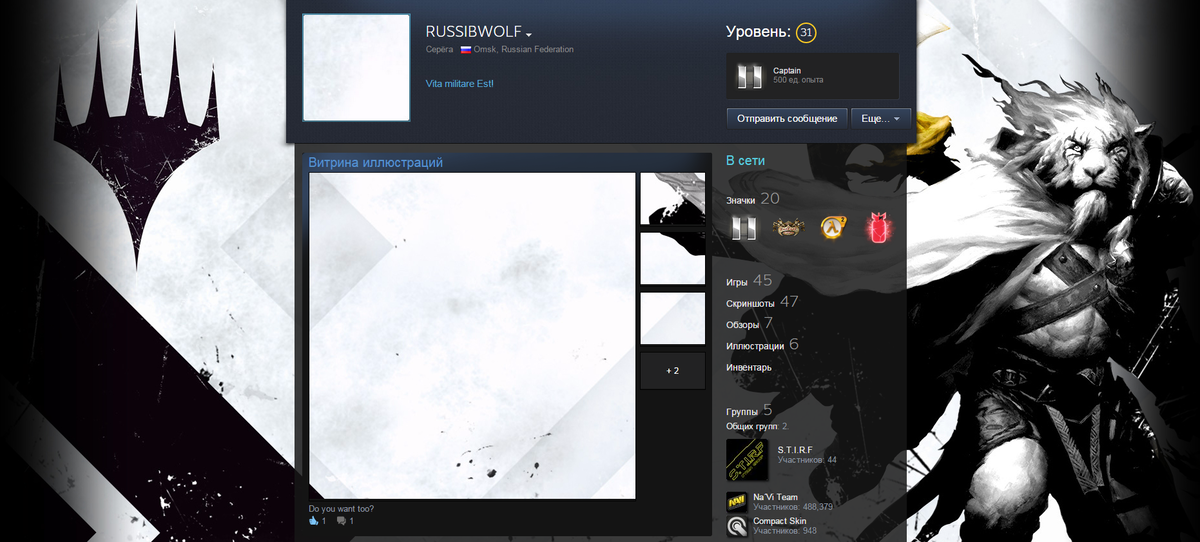The image size is (1200, 542).
Task: Open the first small artwork thumbnail
Action: pos(673,199)
